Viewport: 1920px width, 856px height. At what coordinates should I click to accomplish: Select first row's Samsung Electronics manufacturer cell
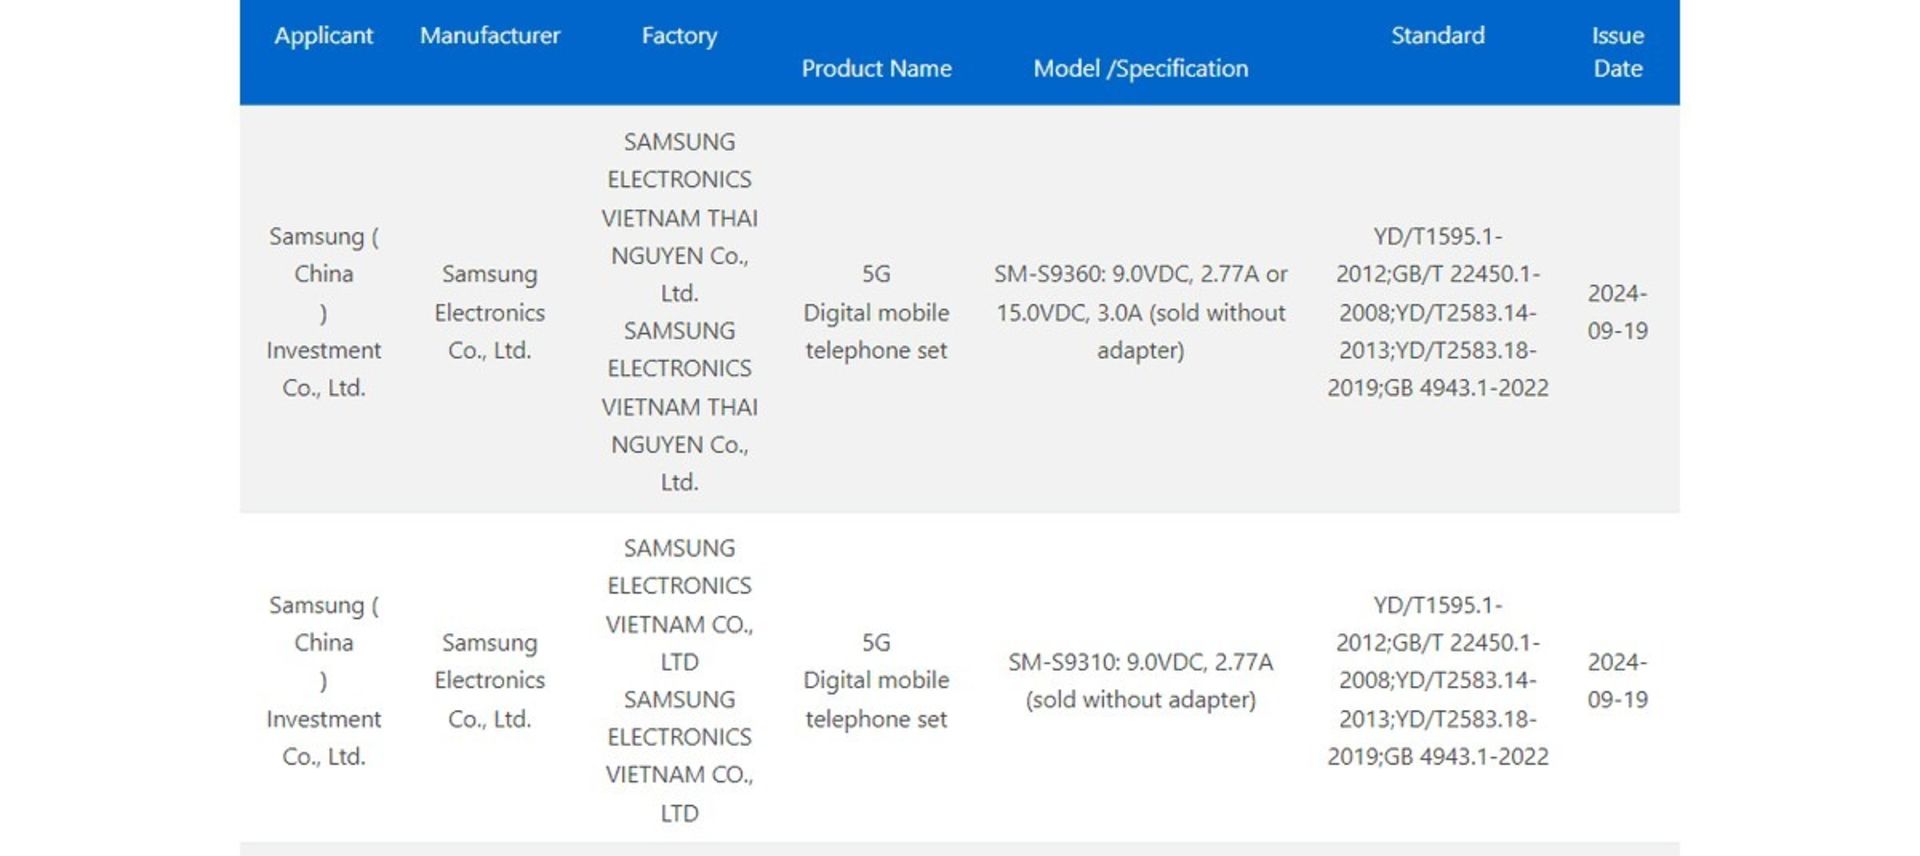click(x=489, y=312)
